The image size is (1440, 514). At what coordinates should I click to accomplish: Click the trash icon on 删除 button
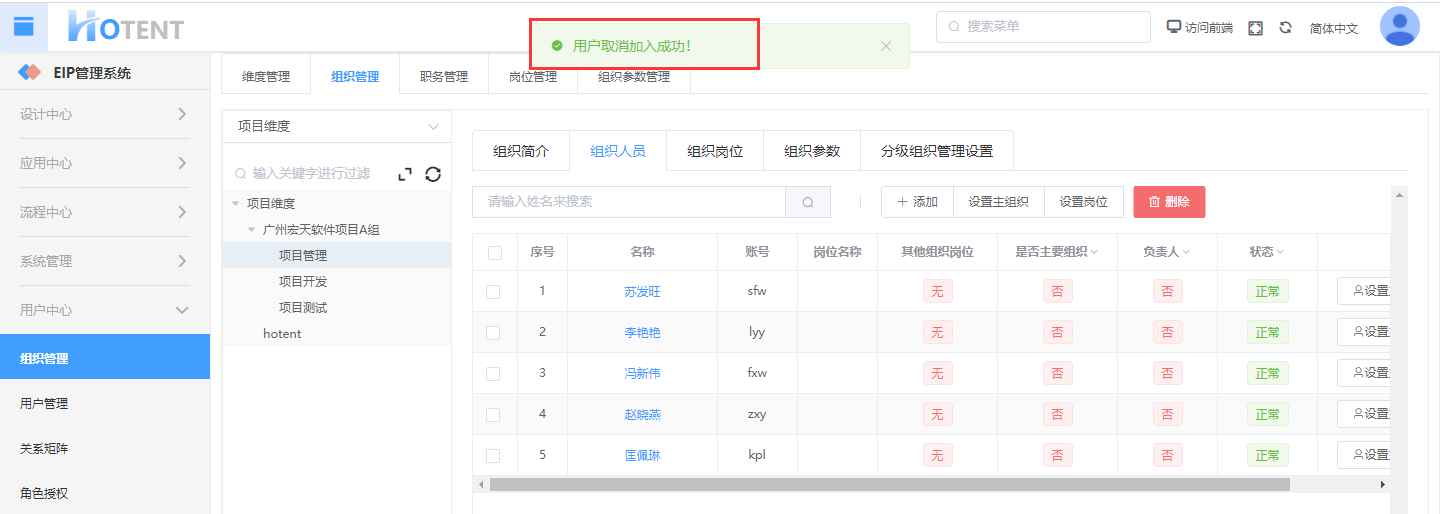coord(1154,202)
